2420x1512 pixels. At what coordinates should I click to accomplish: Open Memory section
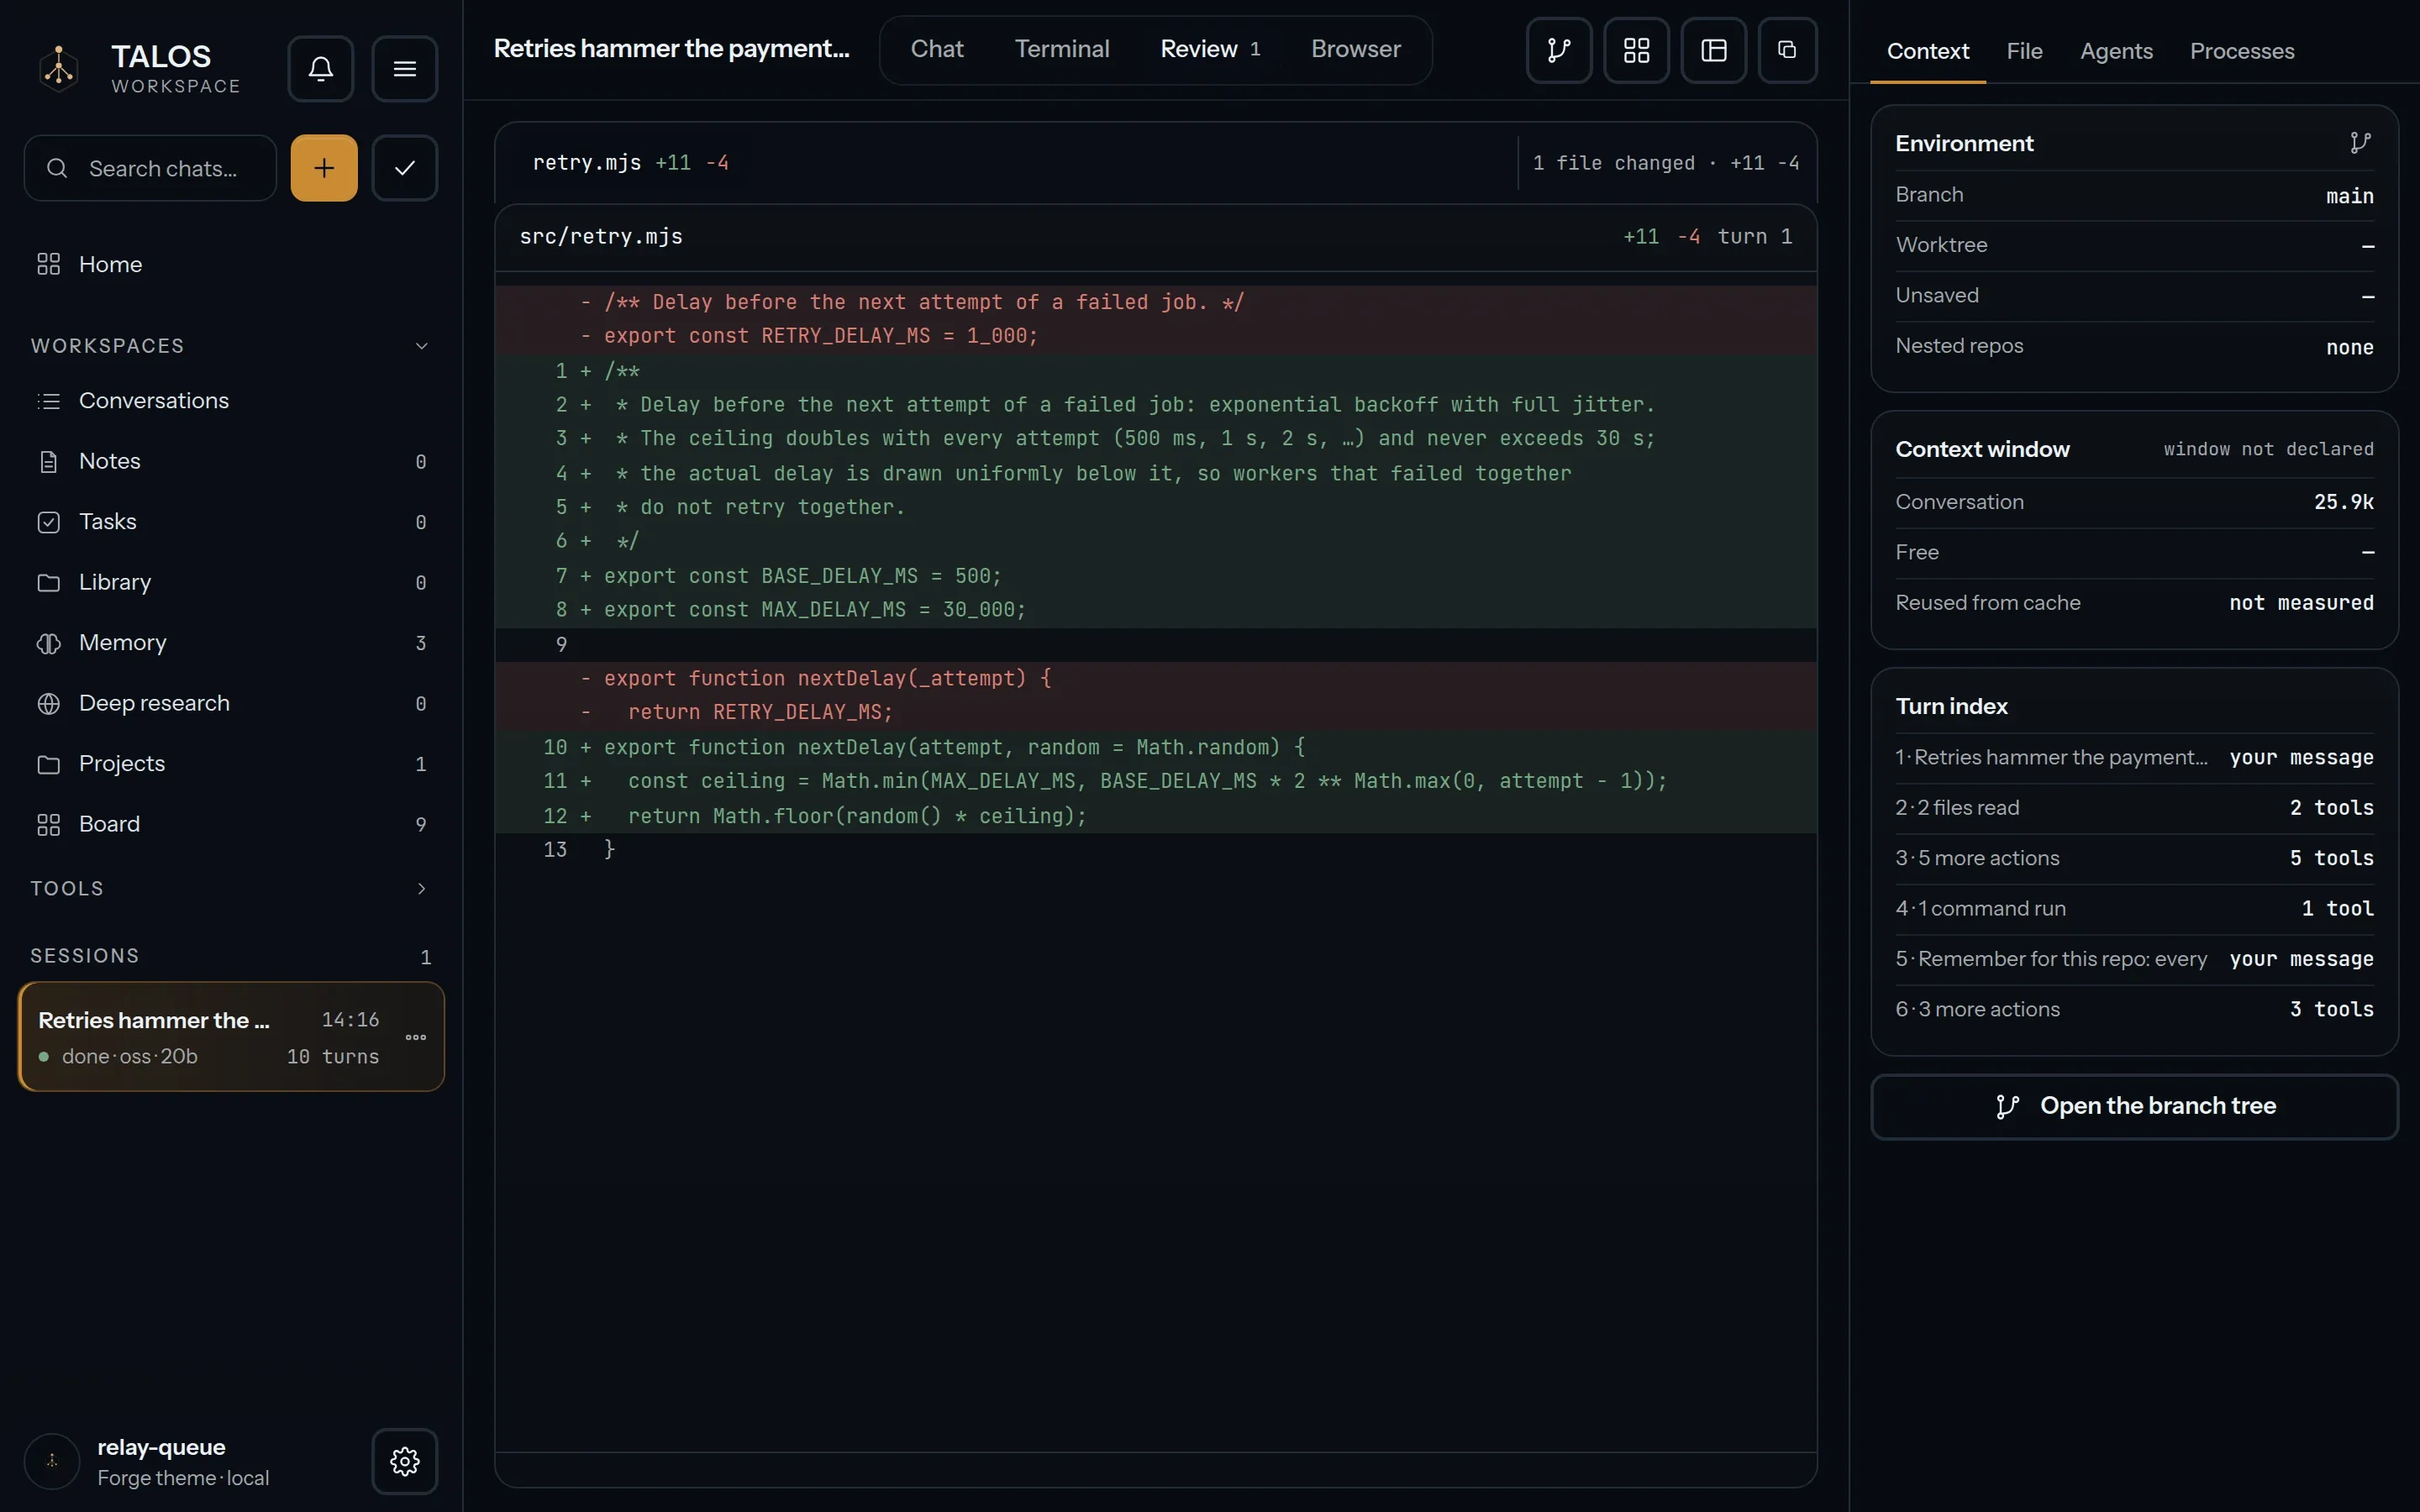(x=231, y=643)
